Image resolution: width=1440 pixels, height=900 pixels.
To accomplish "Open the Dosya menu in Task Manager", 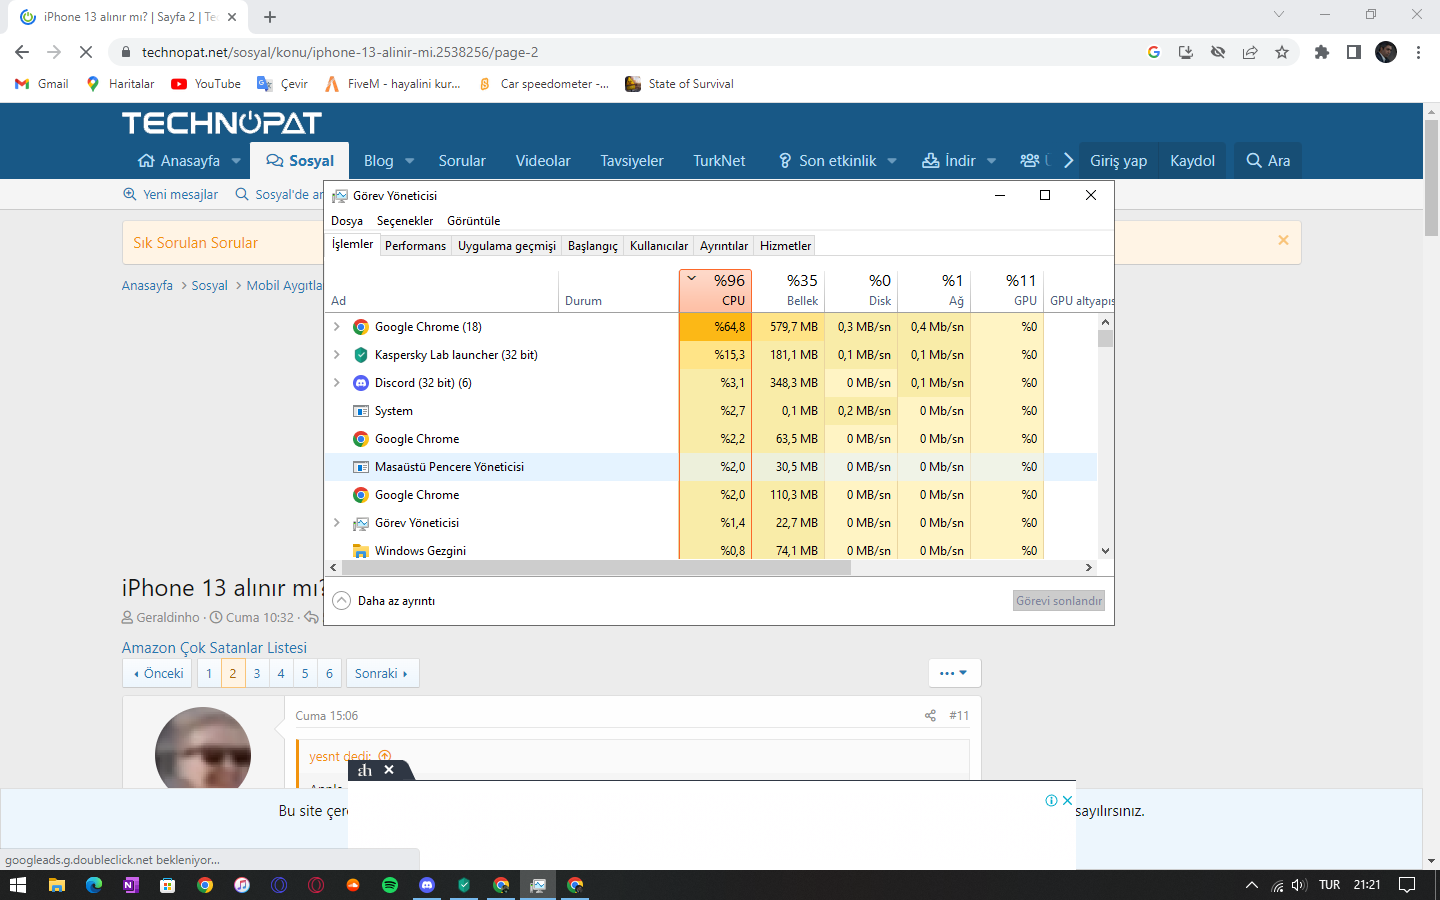I will coord(347,221).
